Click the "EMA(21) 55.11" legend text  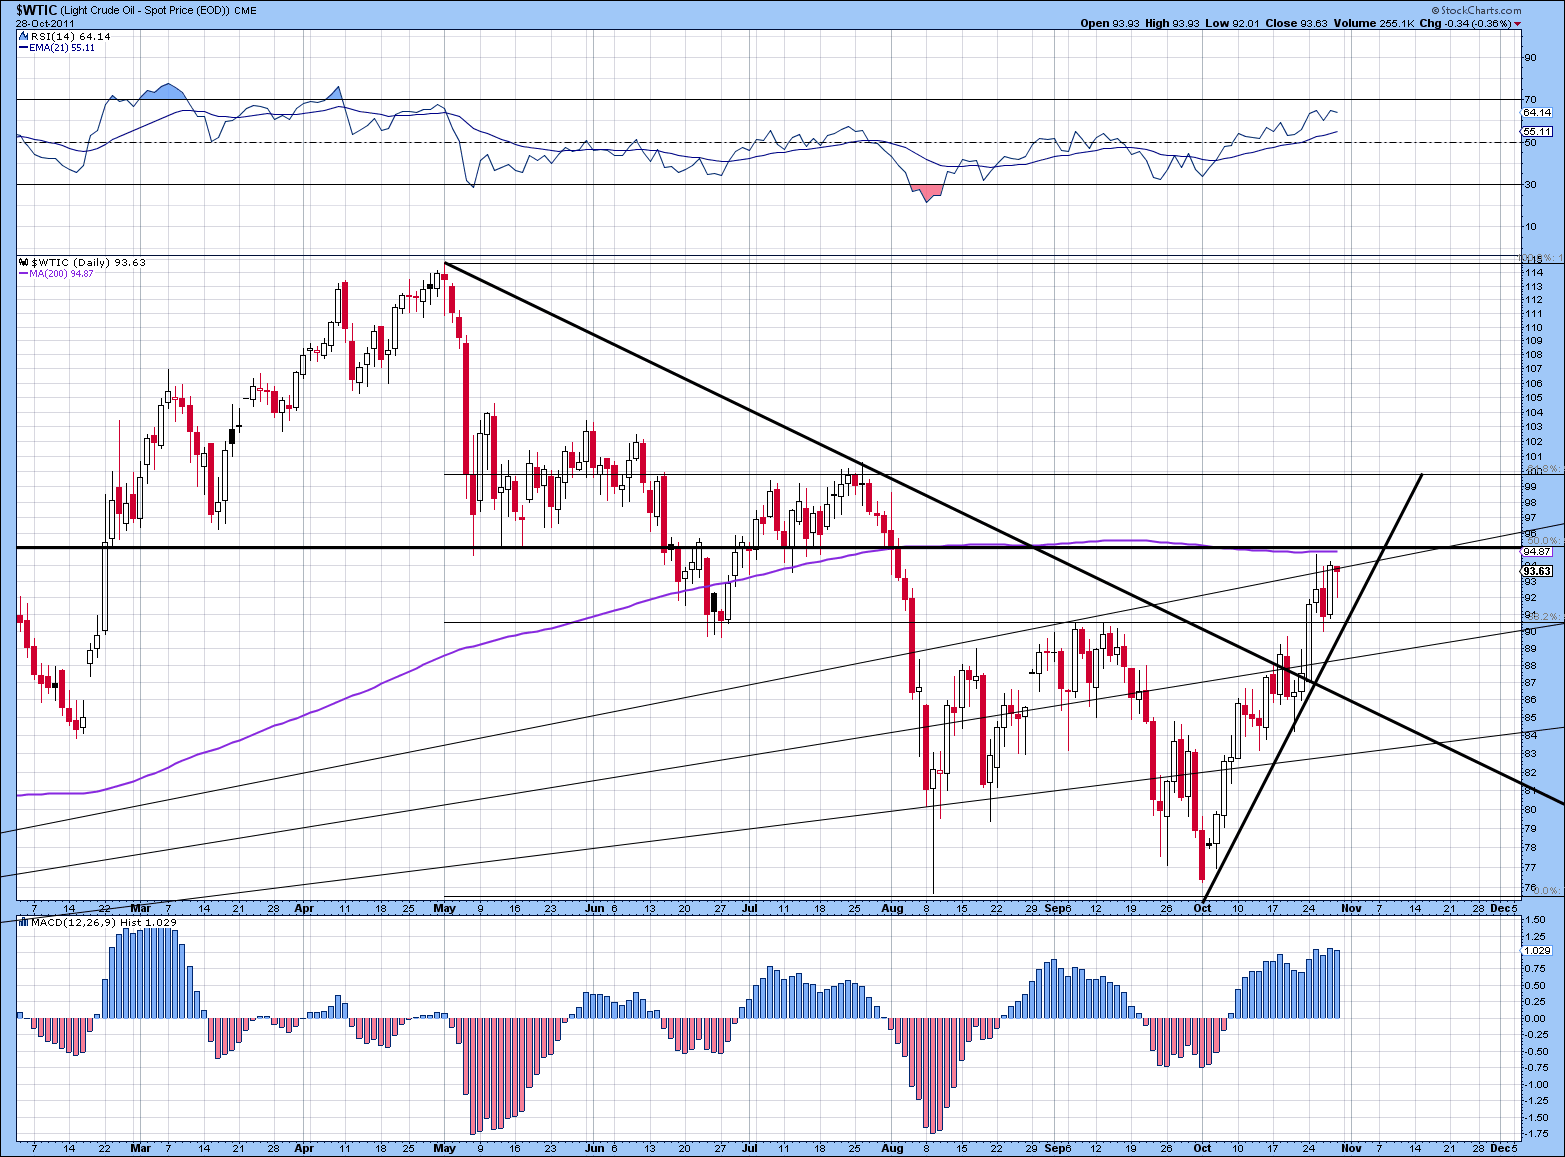62,47
